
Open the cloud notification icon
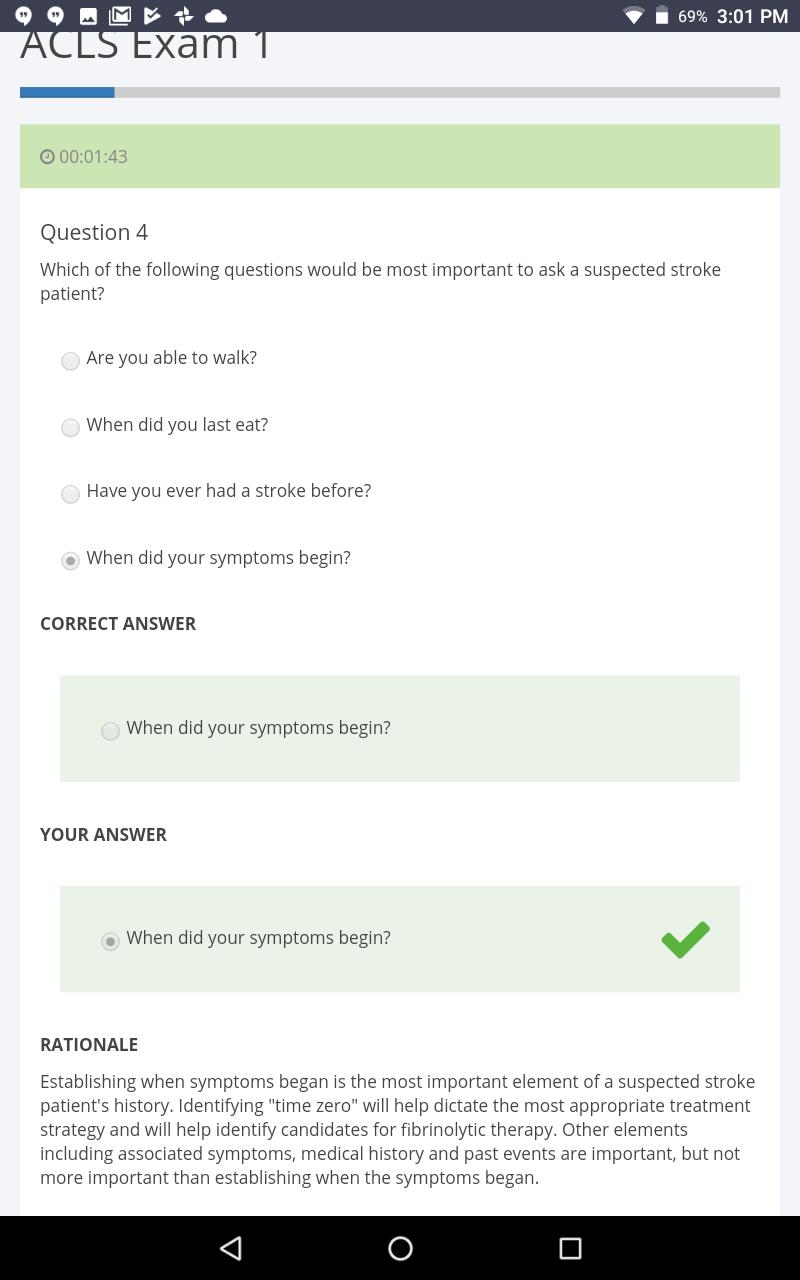(x=215, y=16)
